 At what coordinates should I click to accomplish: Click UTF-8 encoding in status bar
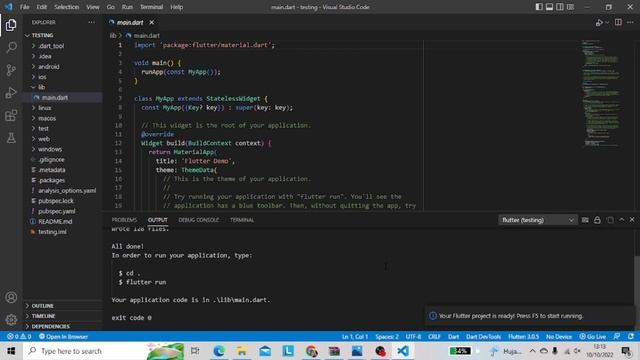(413, 337)
